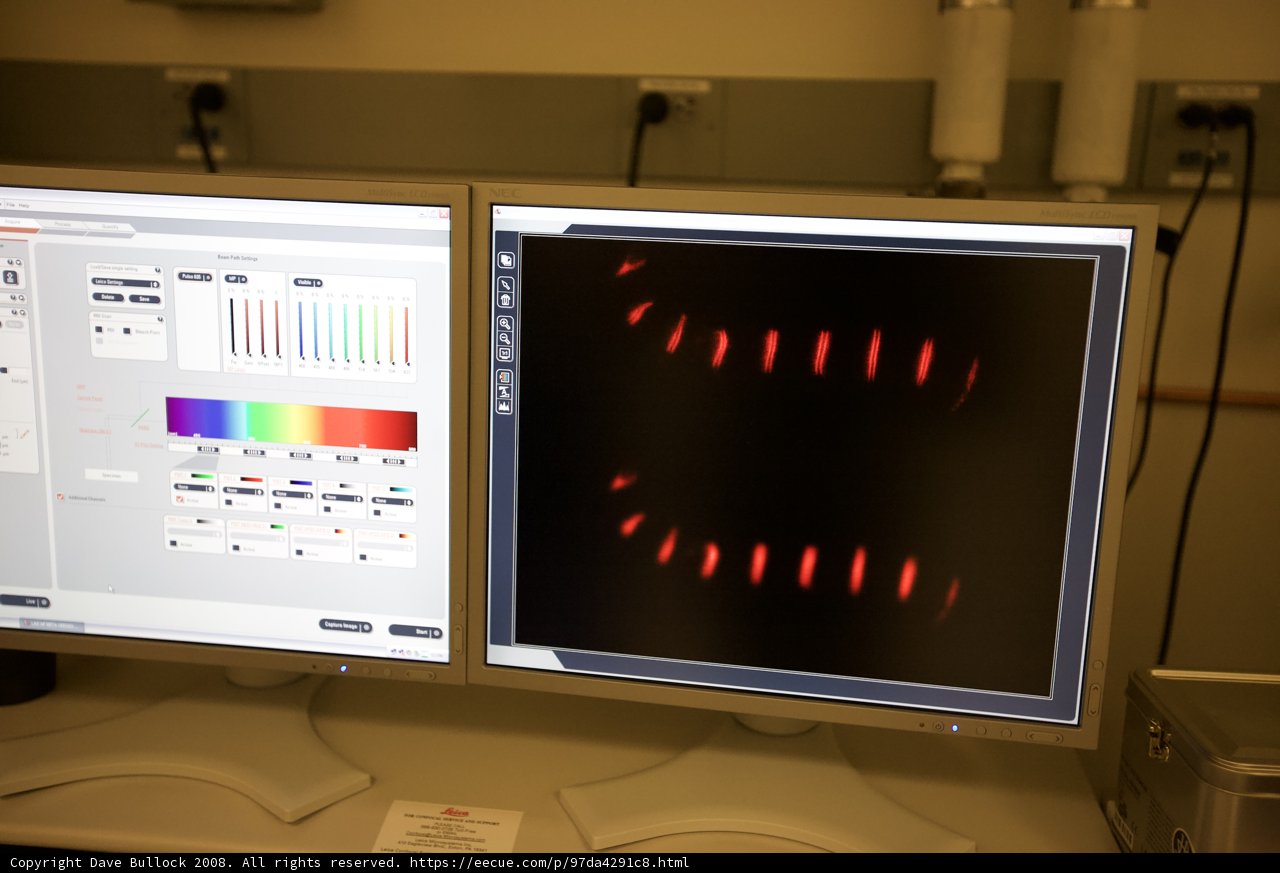Open the color lookup table icon in viewer
Screen dimensions: 1280x873
504,377
